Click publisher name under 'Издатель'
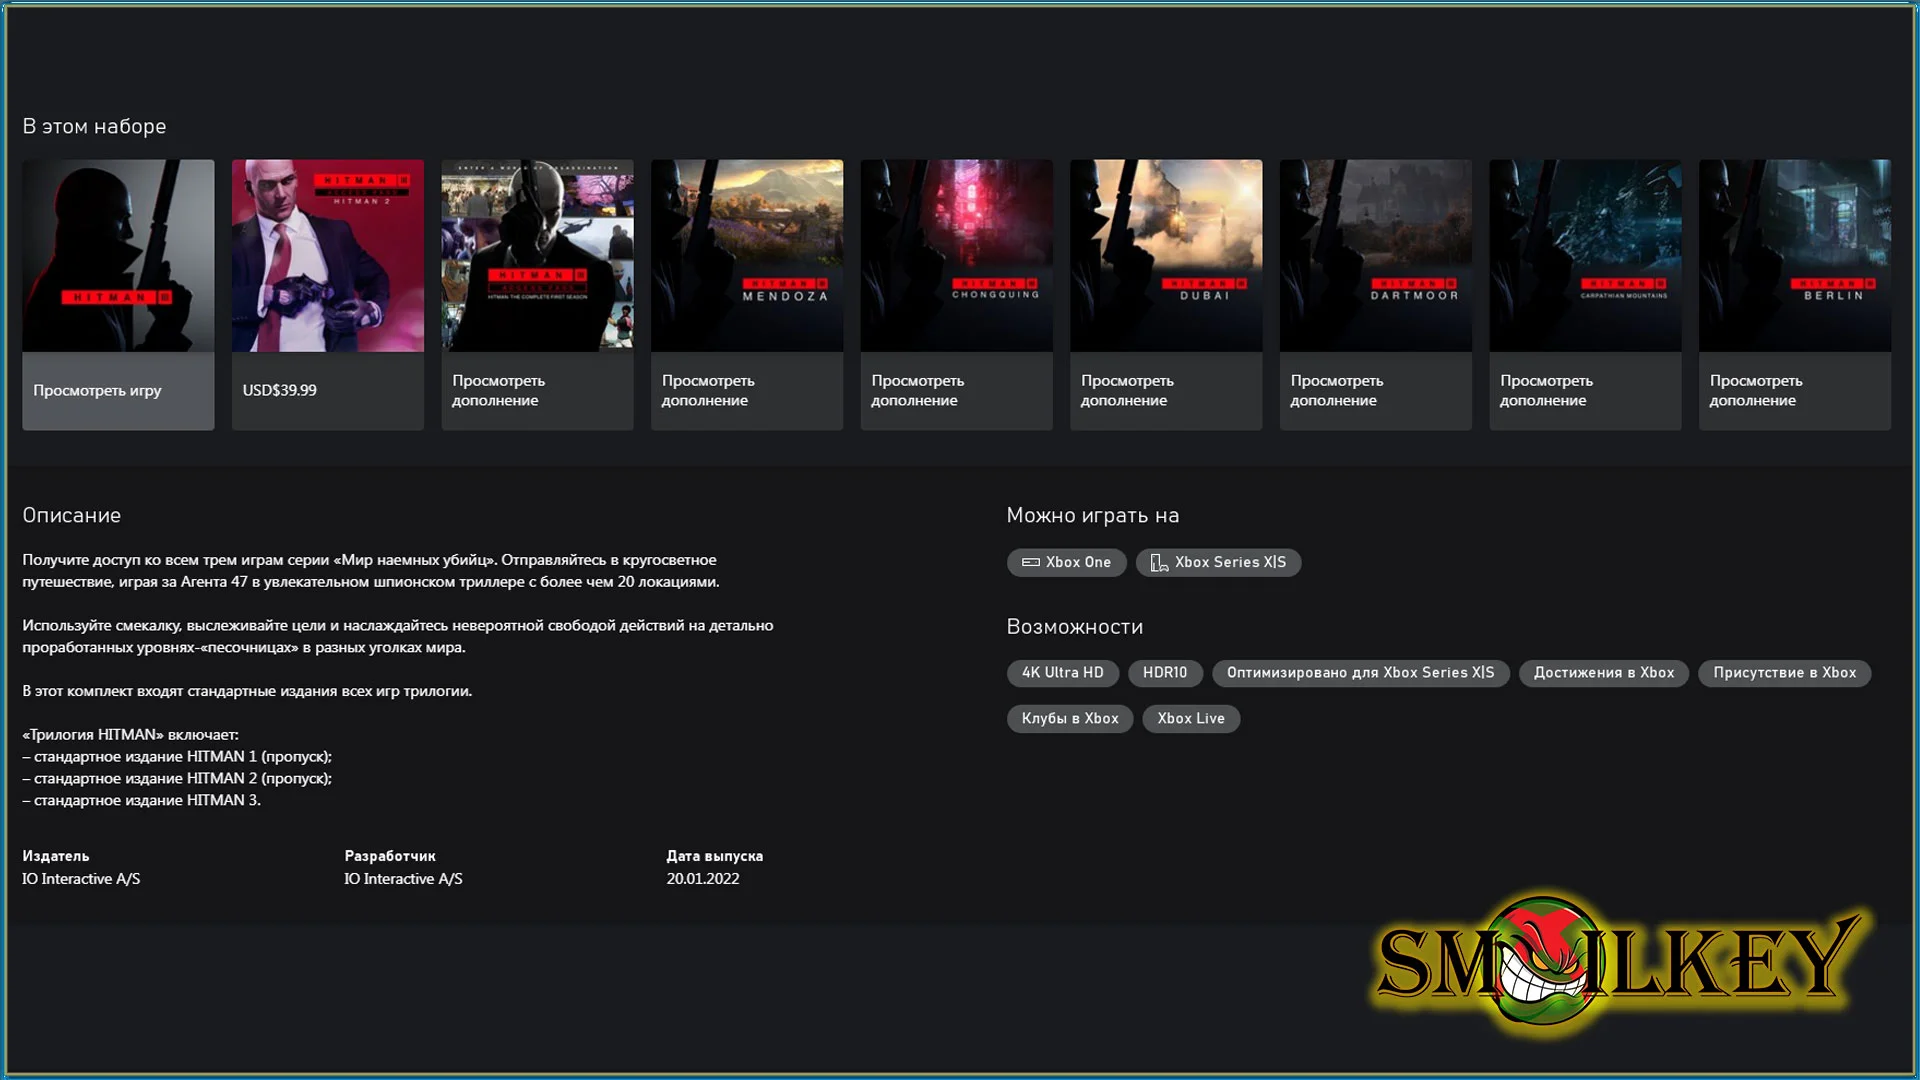The width and height of the screenshot is (1920, 1080). pyautogui.click(x=81, y=879)
